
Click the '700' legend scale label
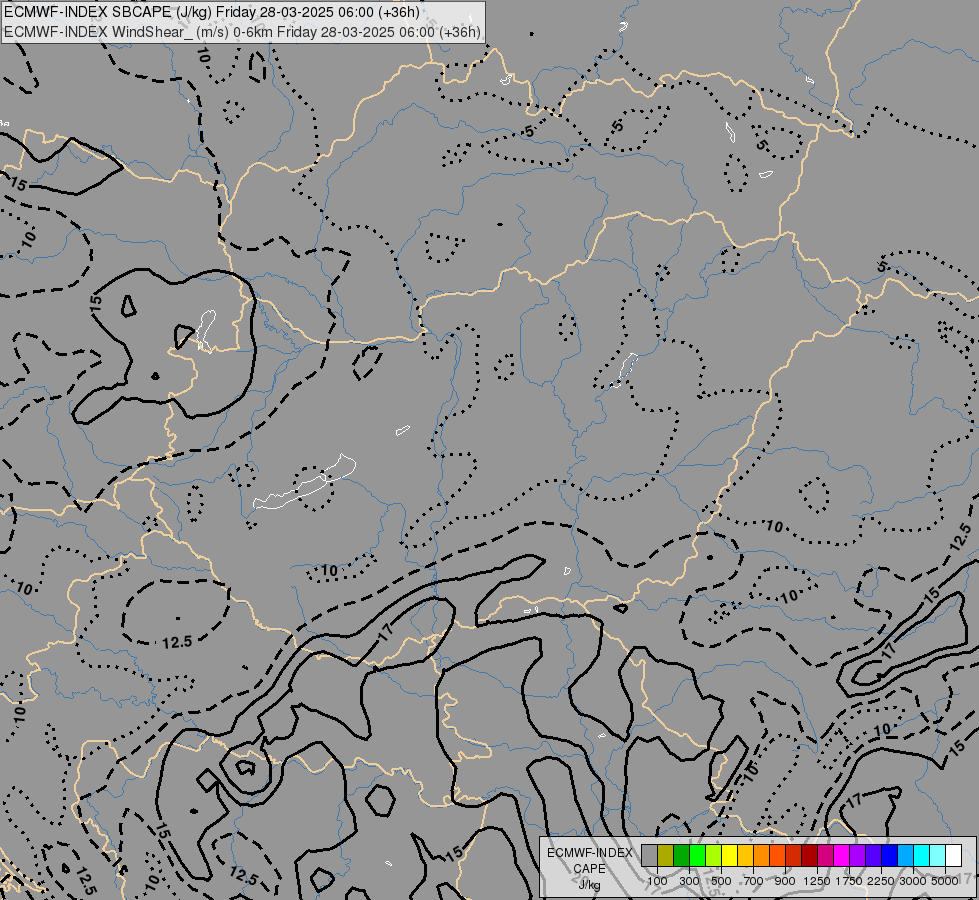click(x=754, y=881)
